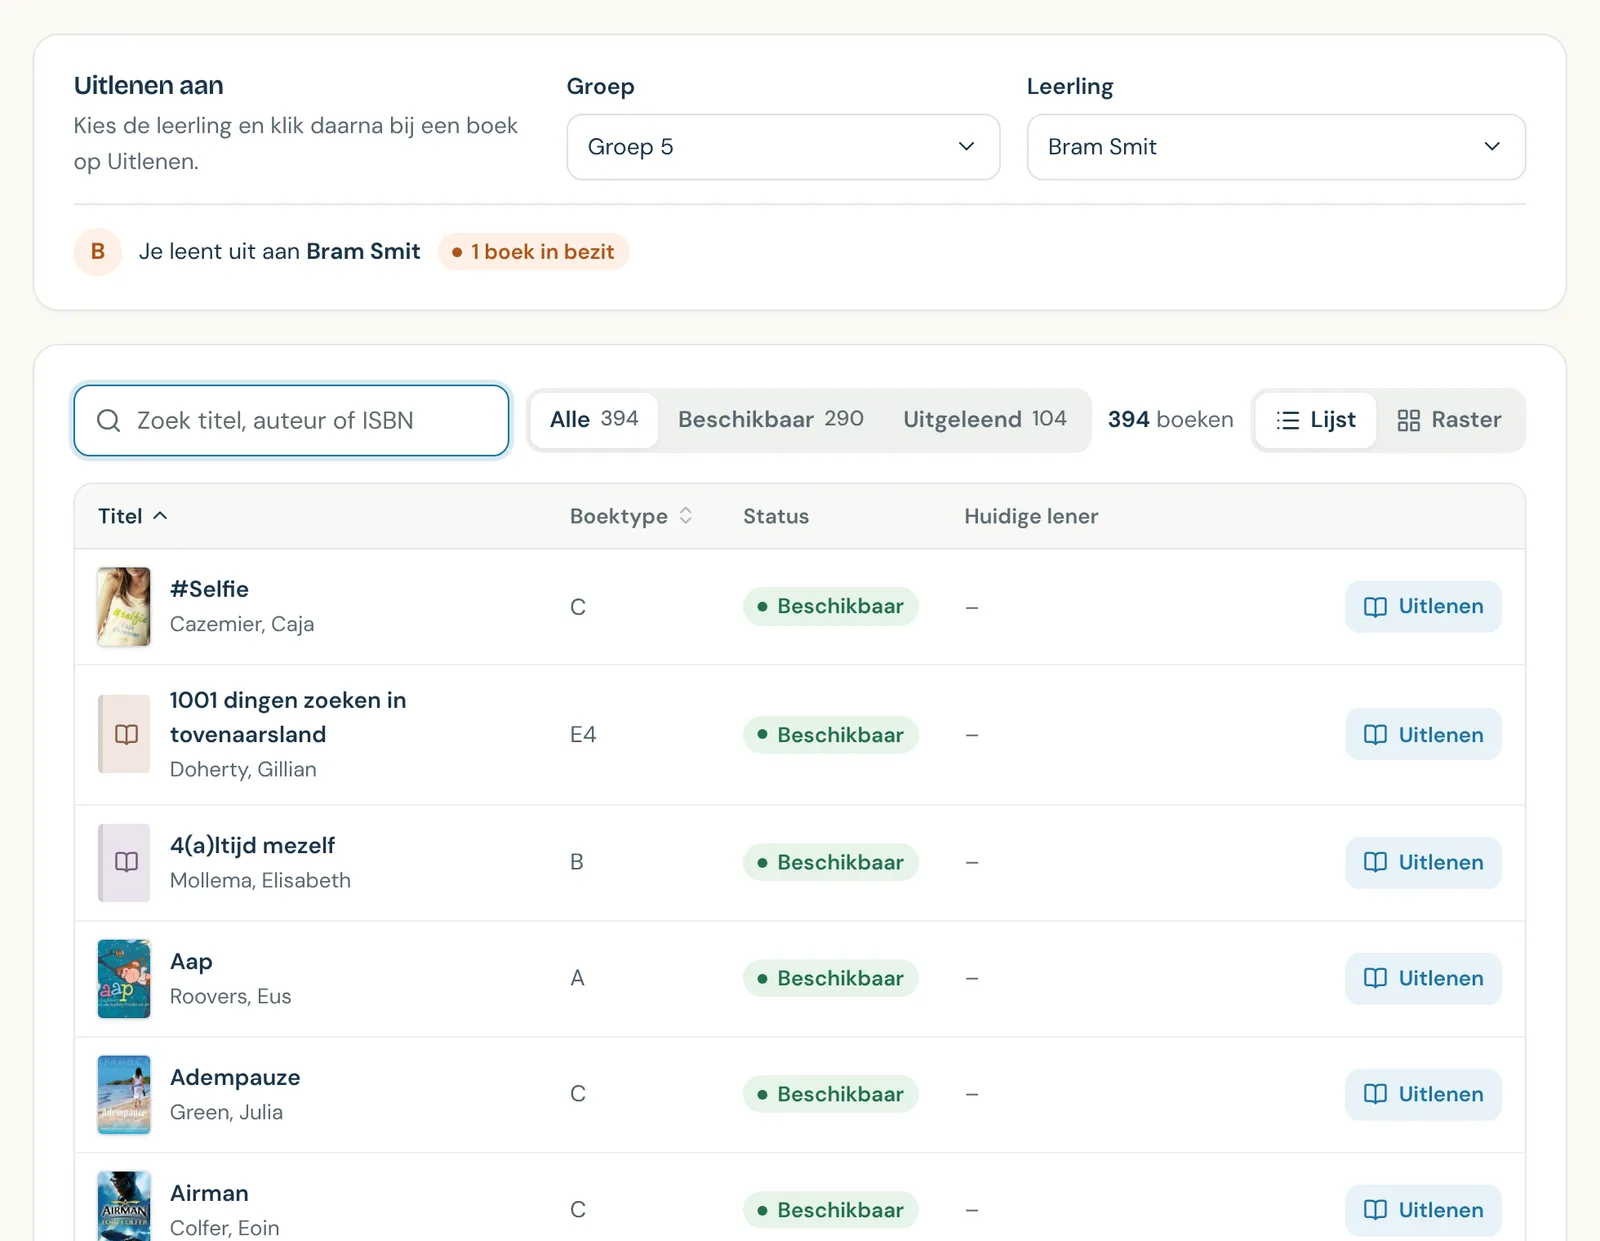Screen dimensions: 1600x1241
Task: Show Alle 394 books tab
Action: pyautogui.click(x=594, y=419)
